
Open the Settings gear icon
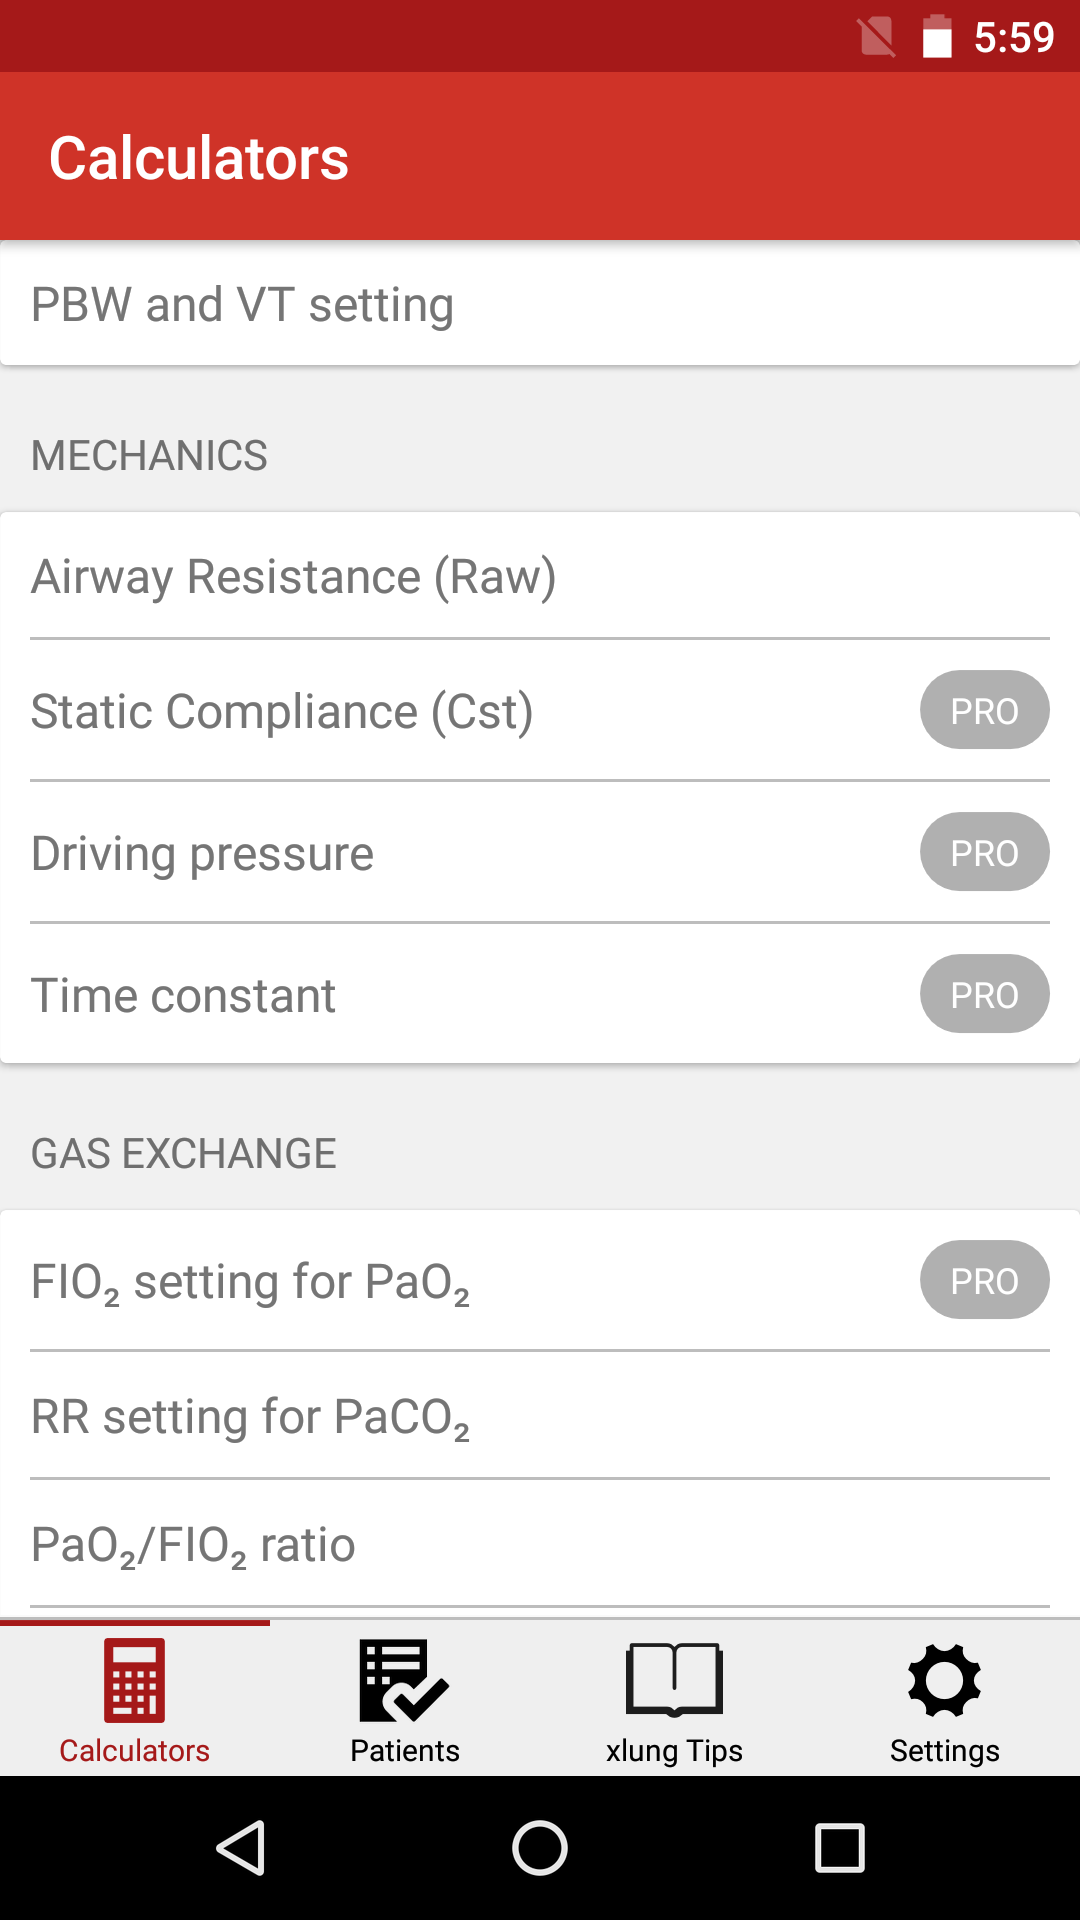[x=944, y=1680]
